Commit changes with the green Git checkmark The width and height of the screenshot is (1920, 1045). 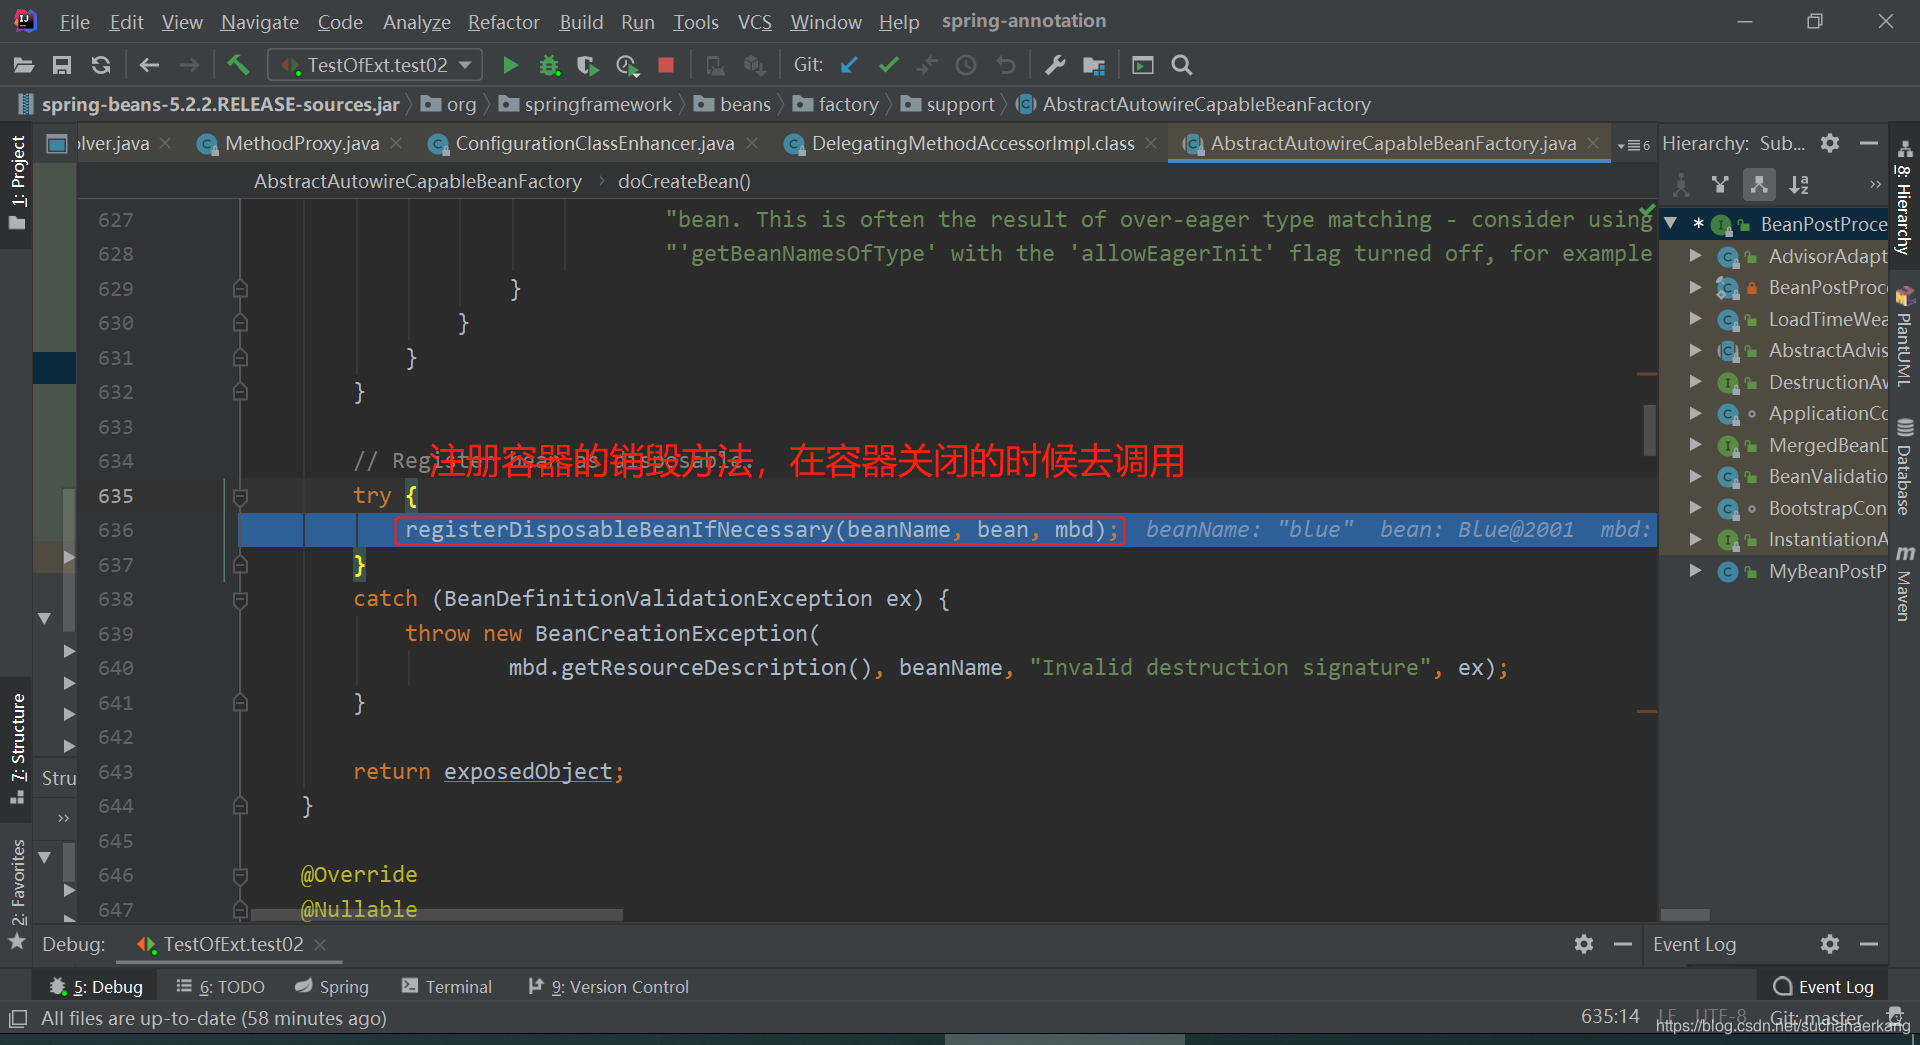click(888, 65)
